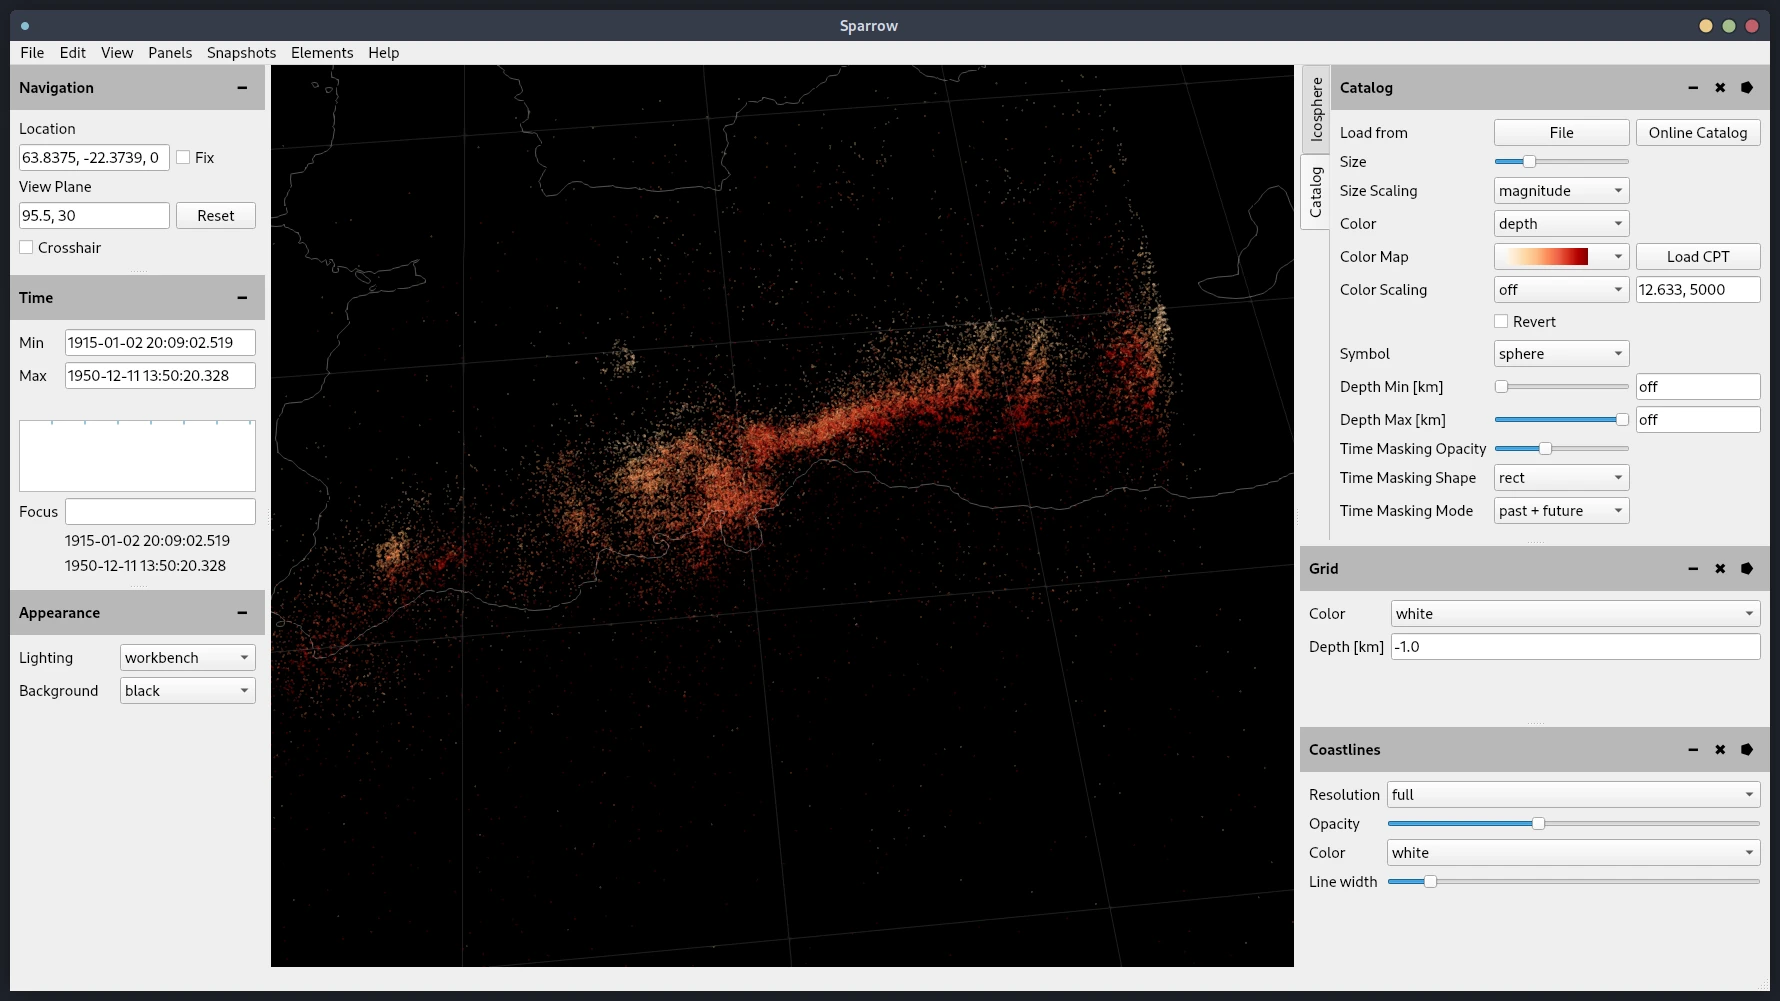Remove the Grid panel using its X icon
The width and height of the screenshot is (1780, 1001).
pos(1720,569)
